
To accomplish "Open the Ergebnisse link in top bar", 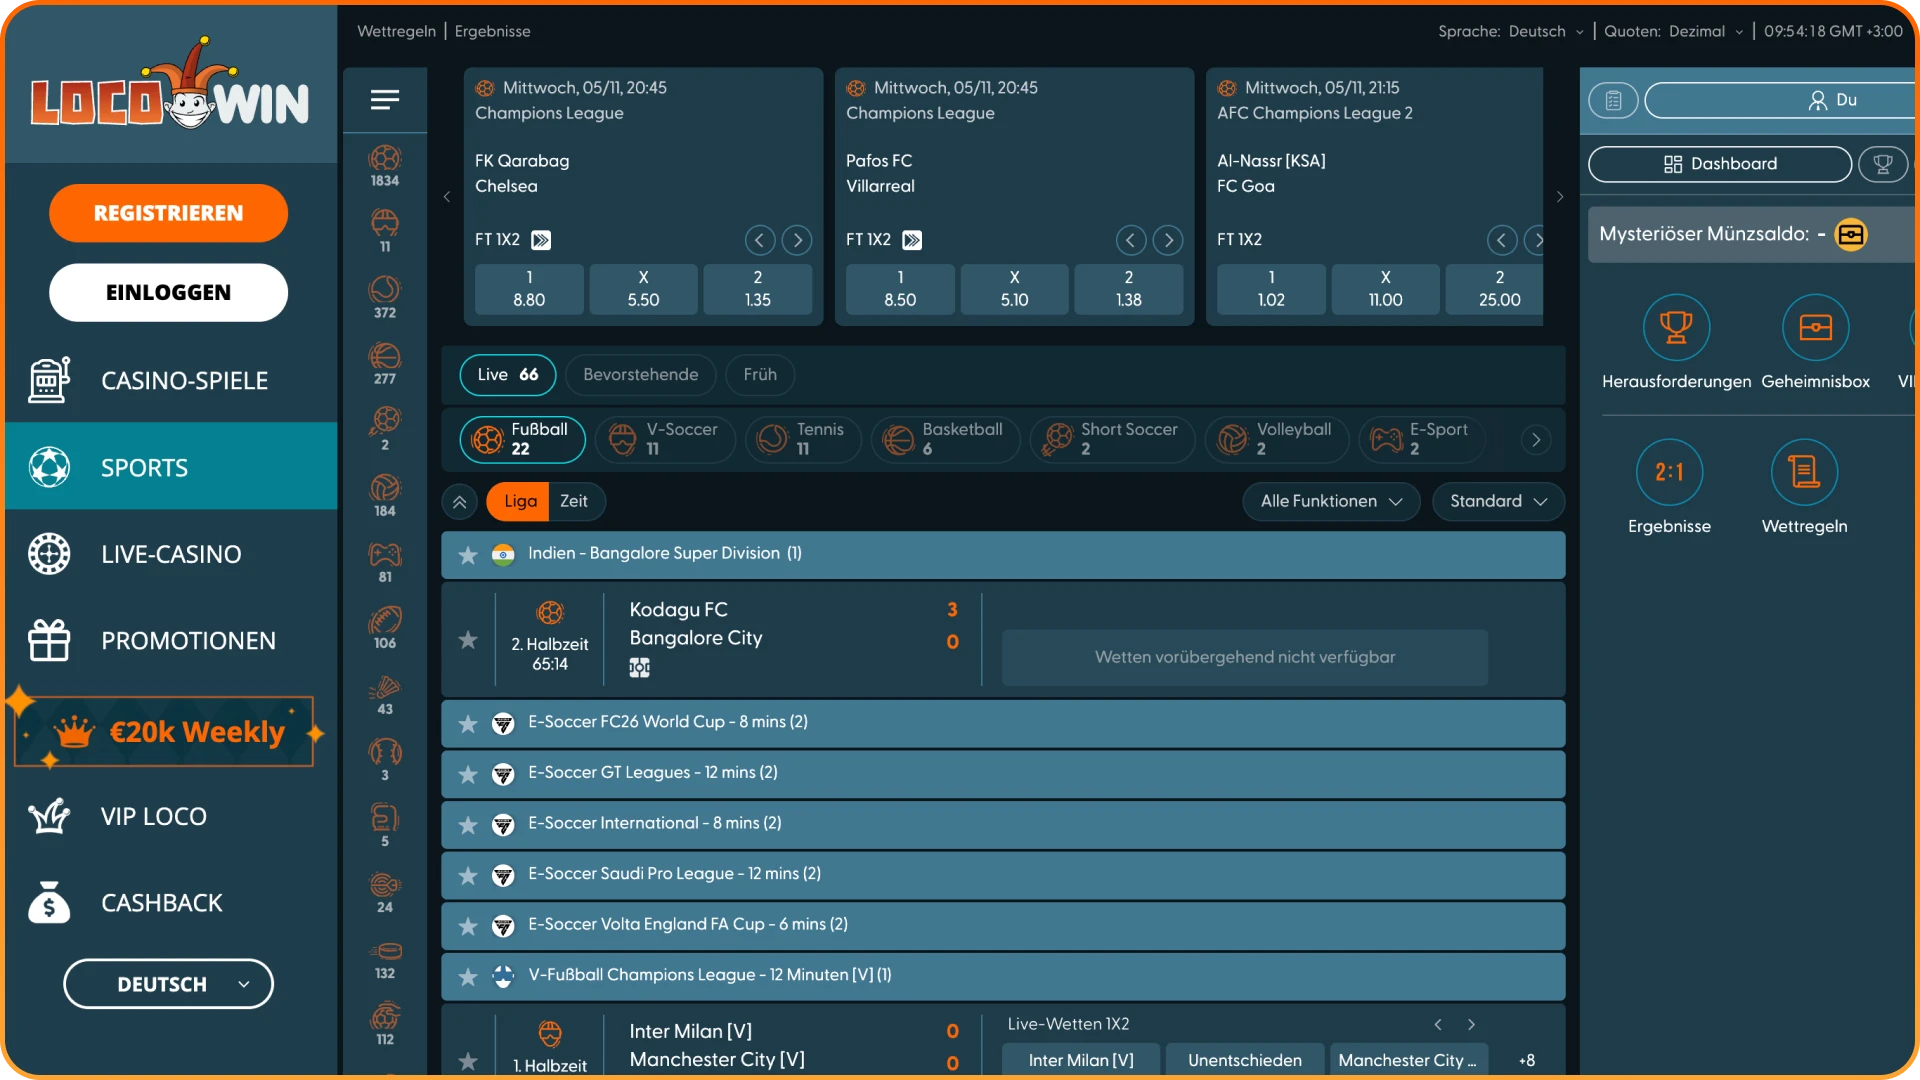I will point(493,31).
